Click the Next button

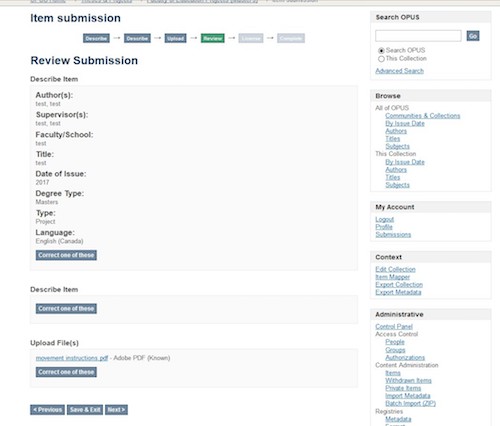[x=116, y=410]
